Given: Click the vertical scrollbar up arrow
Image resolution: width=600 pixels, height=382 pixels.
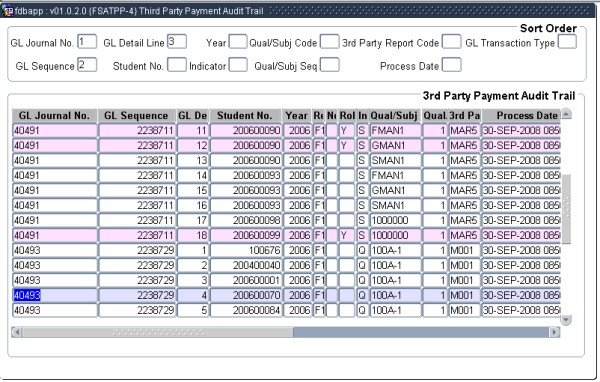Looking at the screenshot, I should click(566, 114).
